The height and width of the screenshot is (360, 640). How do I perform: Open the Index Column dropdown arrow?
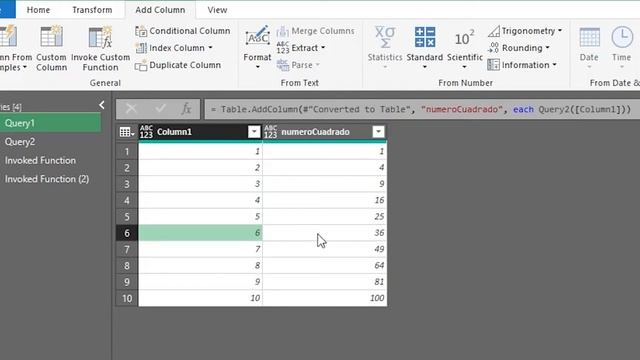point(211,48)
